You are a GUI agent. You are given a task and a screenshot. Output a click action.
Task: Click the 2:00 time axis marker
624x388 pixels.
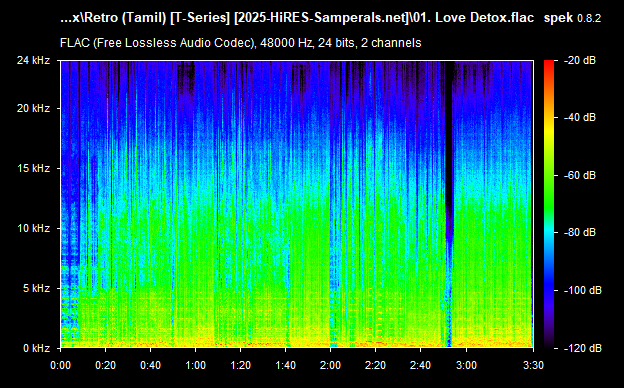tap(330, 365)
